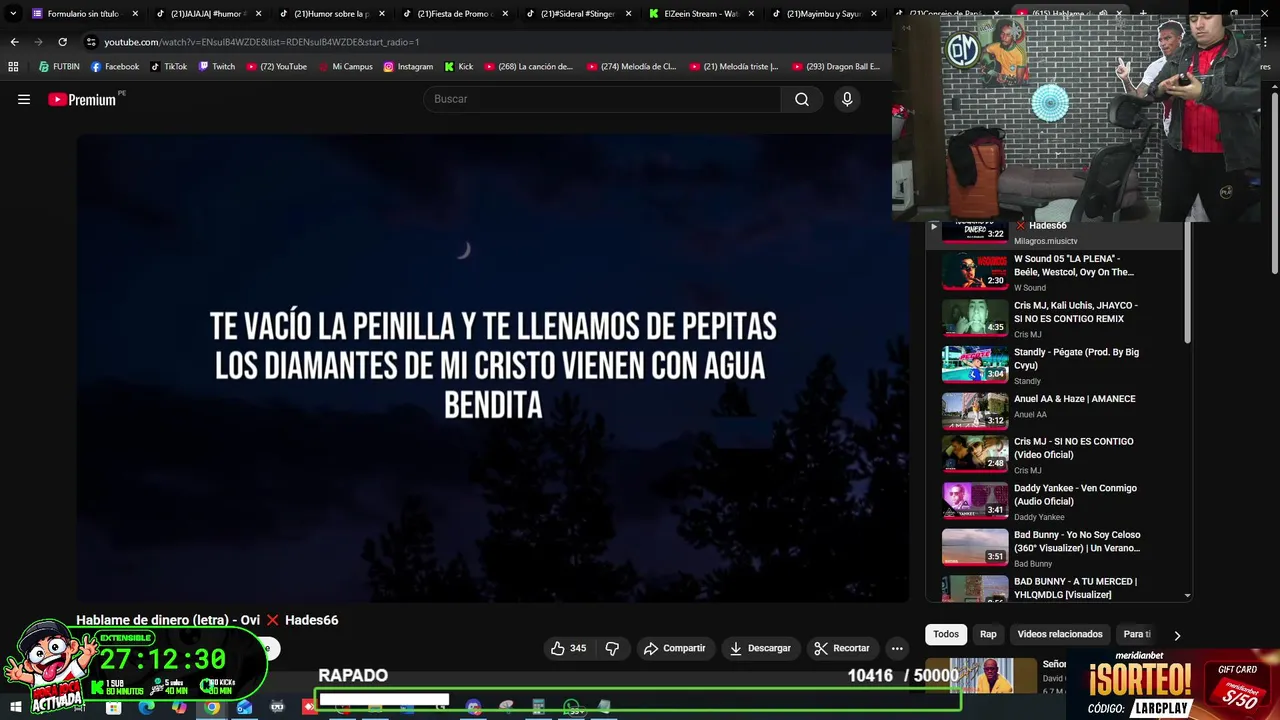Go back with browser back arrow
The image size is (1280, 720).
point(14,42)
